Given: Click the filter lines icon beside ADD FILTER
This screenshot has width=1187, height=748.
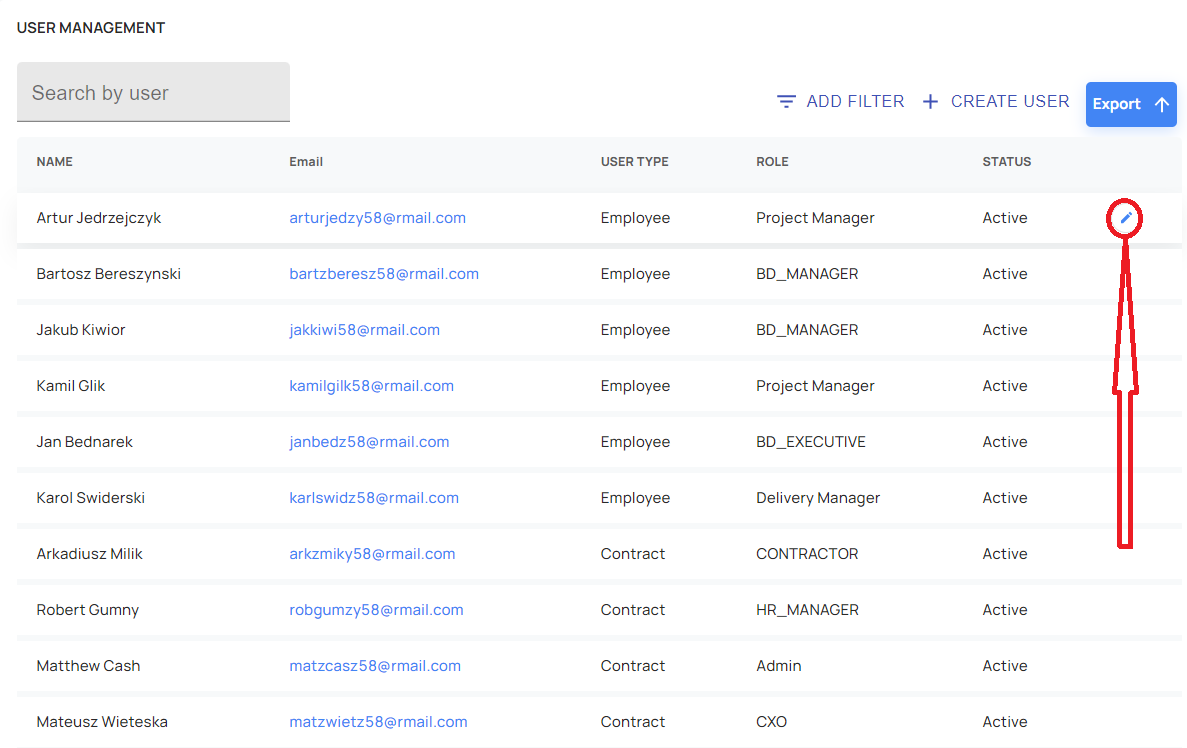Looking at the screenshot, I should pos(787,101).
